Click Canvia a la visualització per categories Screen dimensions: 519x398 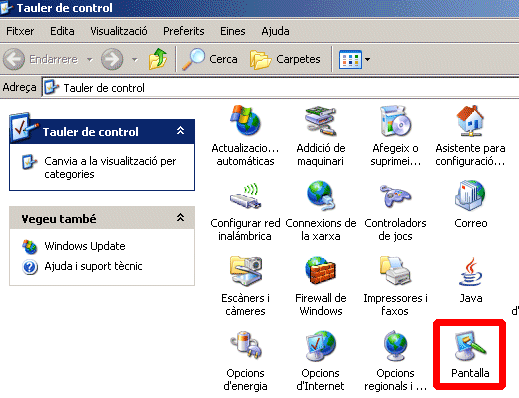(110, 168)
